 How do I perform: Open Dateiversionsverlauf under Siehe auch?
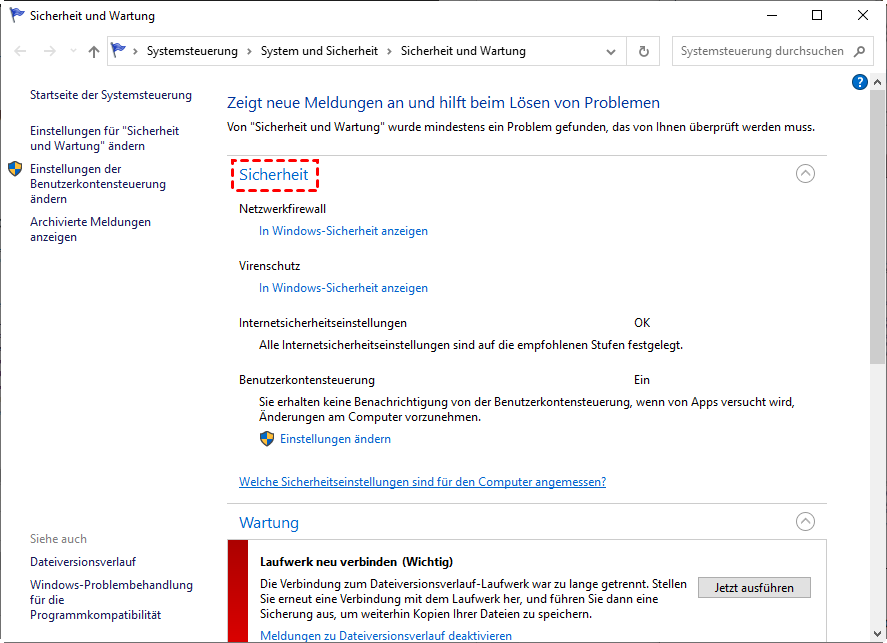pos(83,562)
